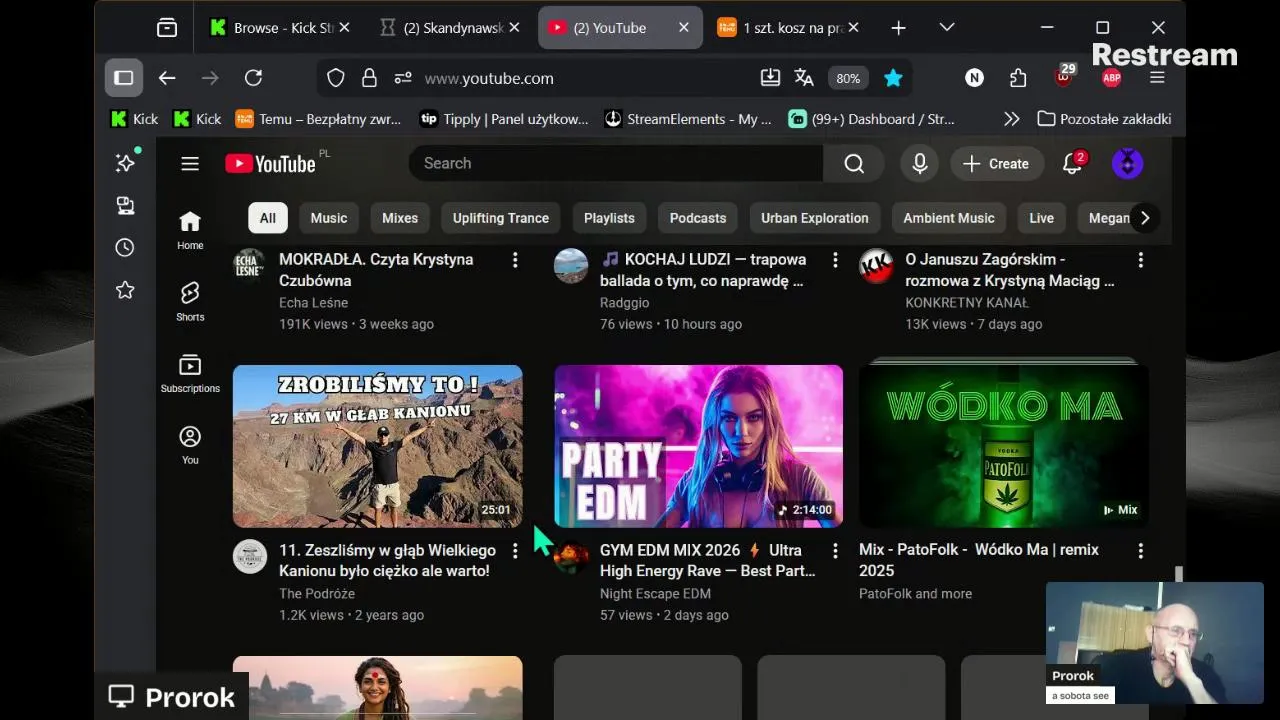Image resolution: width=1280 pixels, height=720 pixels.
Task: Select the Music filter chip
Action: click(x=329, y=218)
